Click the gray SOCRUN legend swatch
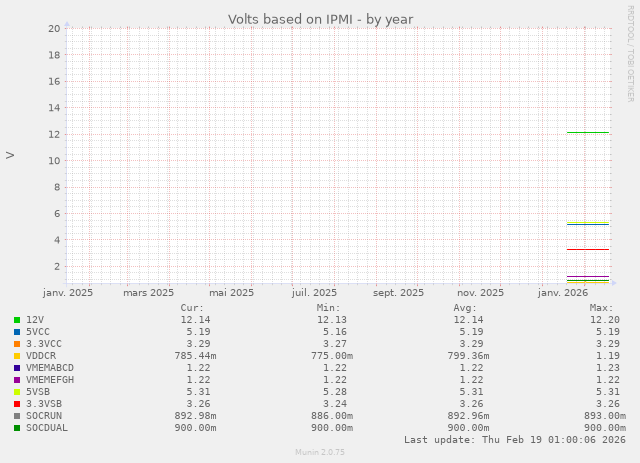 17,416
